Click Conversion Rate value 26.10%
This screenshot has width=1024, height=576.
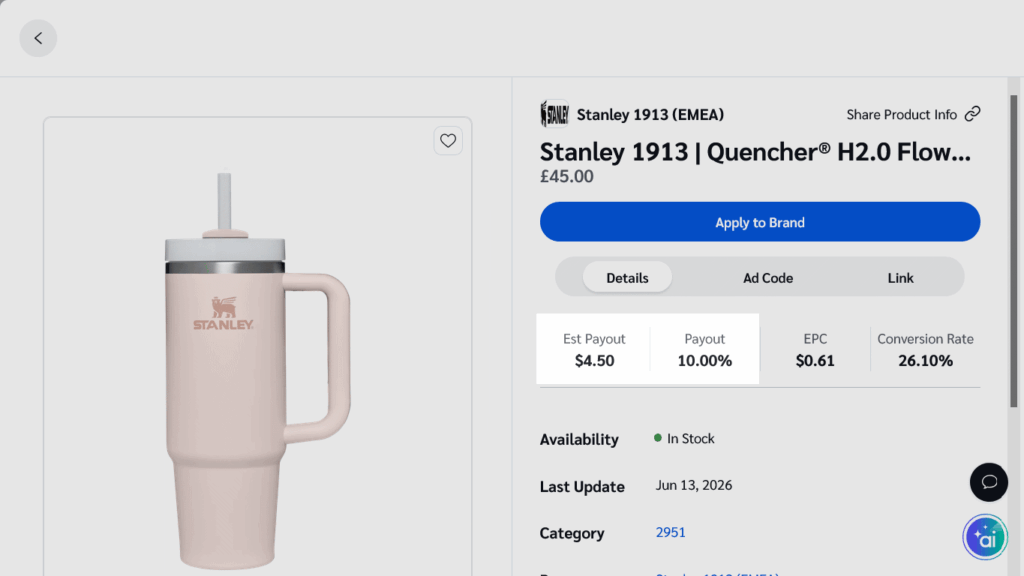pyautogui.click(x=925, y=360)
